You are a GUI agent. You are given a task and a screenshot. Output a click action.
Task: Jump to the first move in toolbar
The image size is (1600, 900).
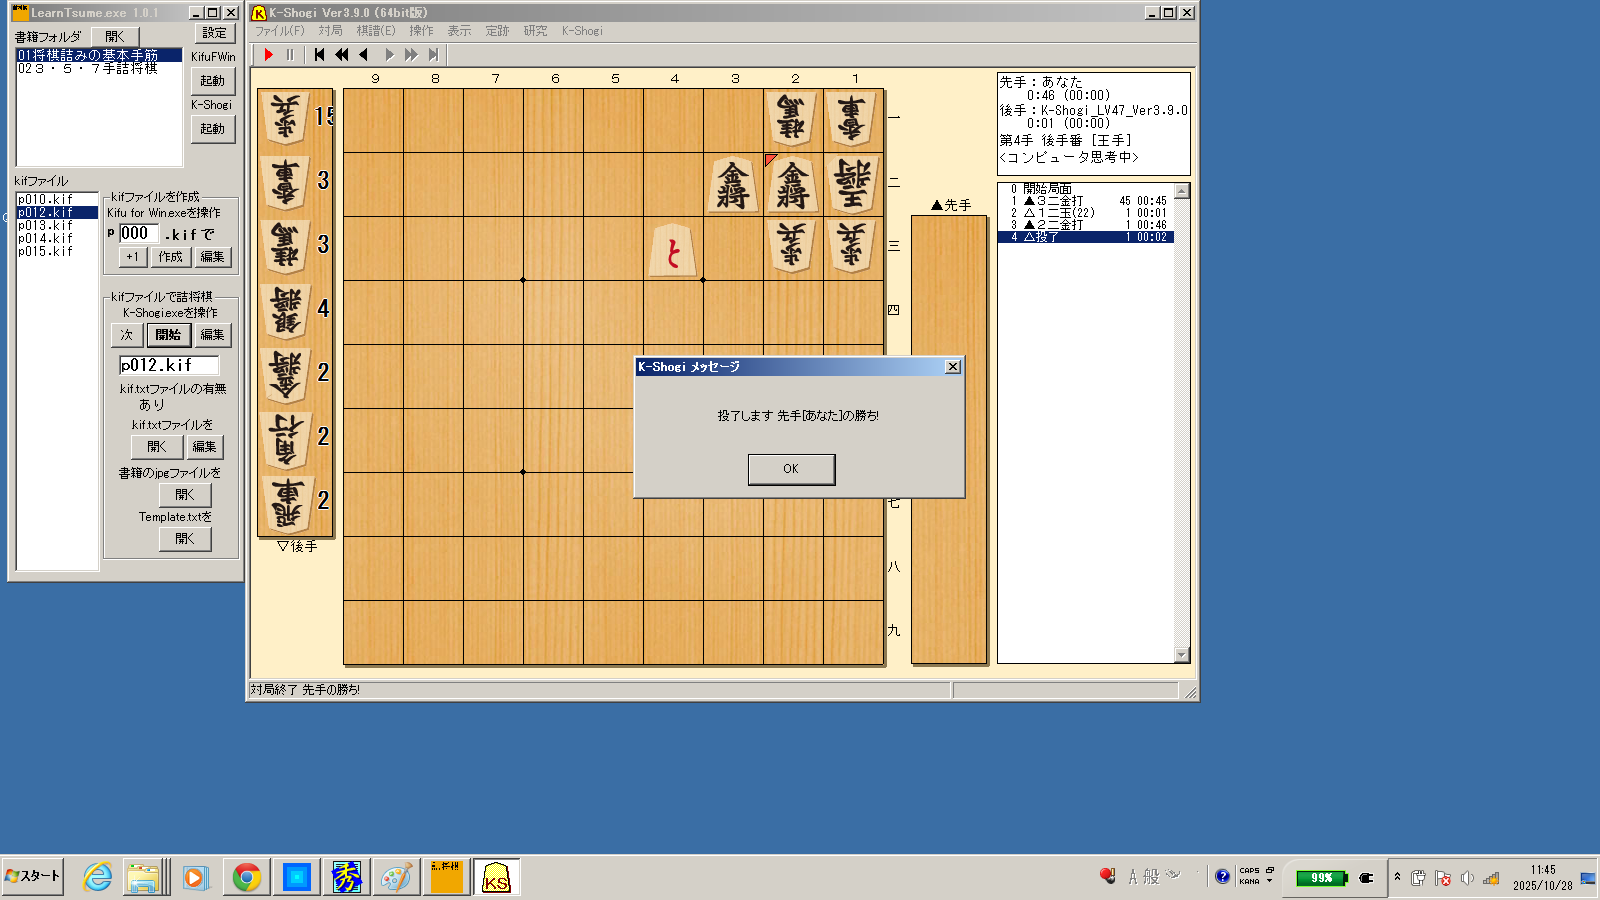click(319, 55)
